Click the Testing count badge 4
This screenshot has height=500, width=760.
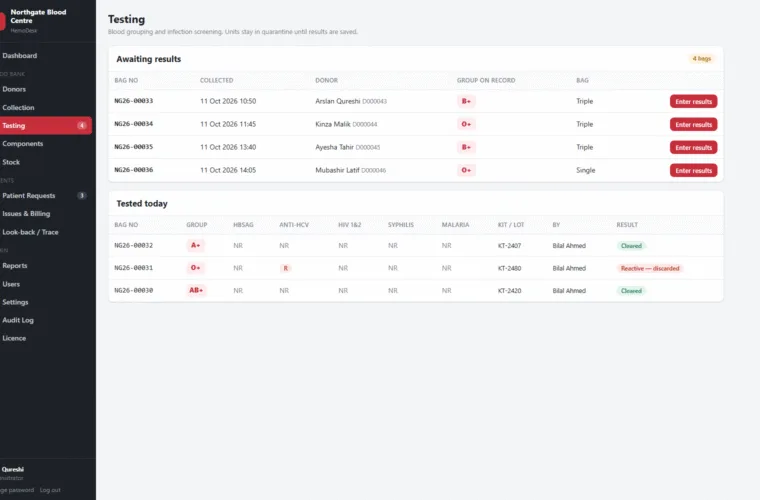(x=82, y=125)
